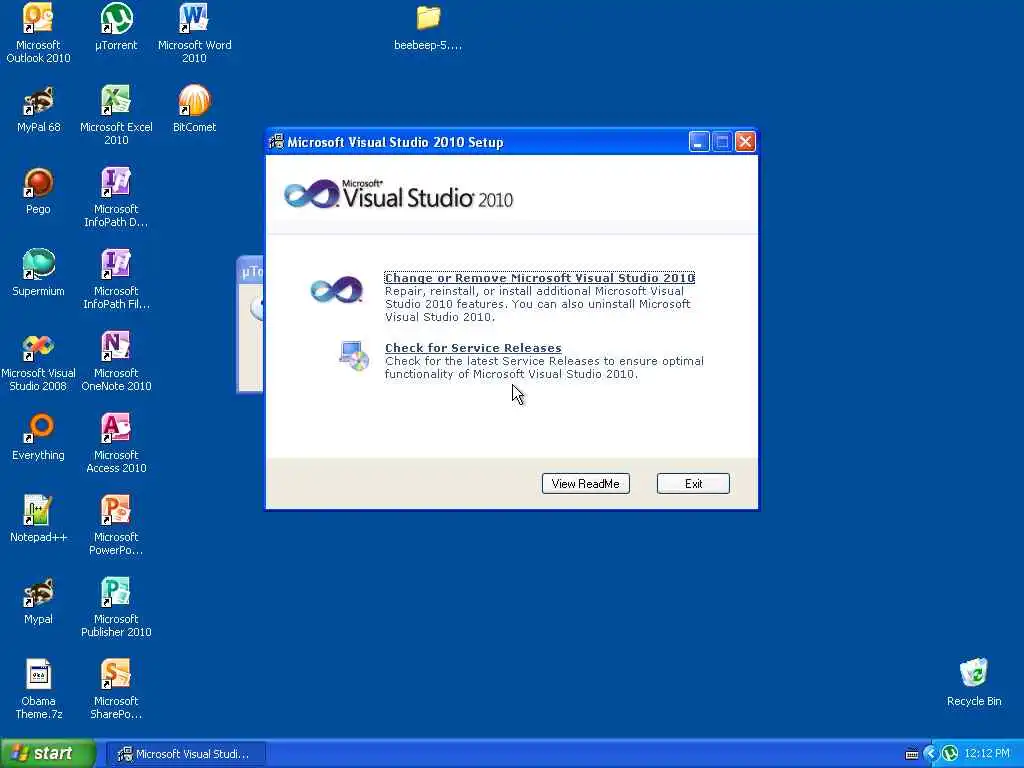Viewport: 1024px width, 768px height.
Task: Click the Exit button in Setup
Action: (693, 484)
